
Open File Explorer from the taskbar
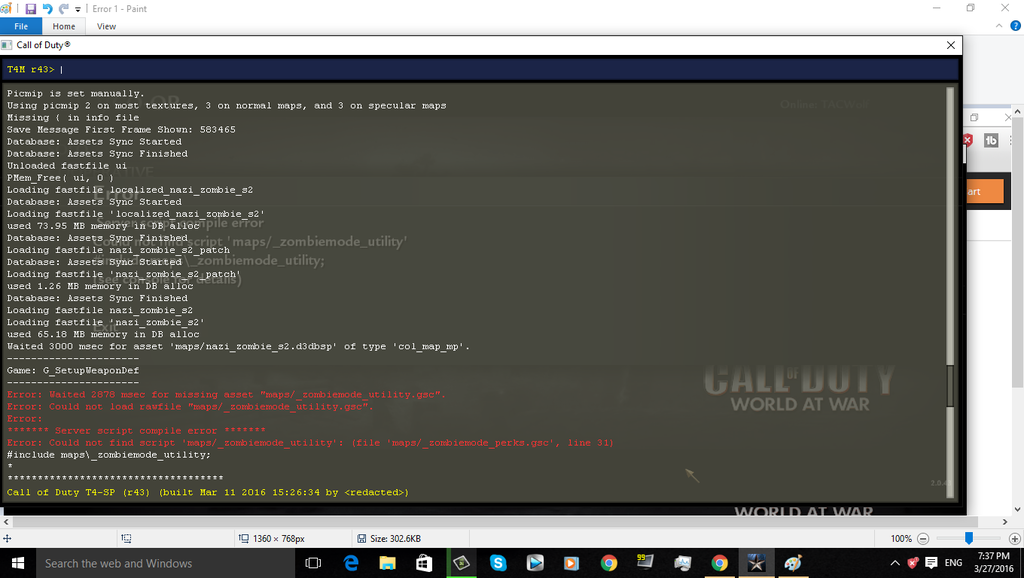click(387, 563)
